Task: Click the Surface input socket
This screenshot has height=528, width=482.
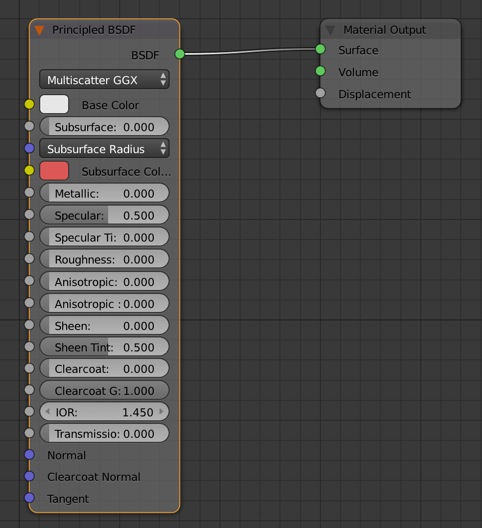Action: [x=320, y=49]
